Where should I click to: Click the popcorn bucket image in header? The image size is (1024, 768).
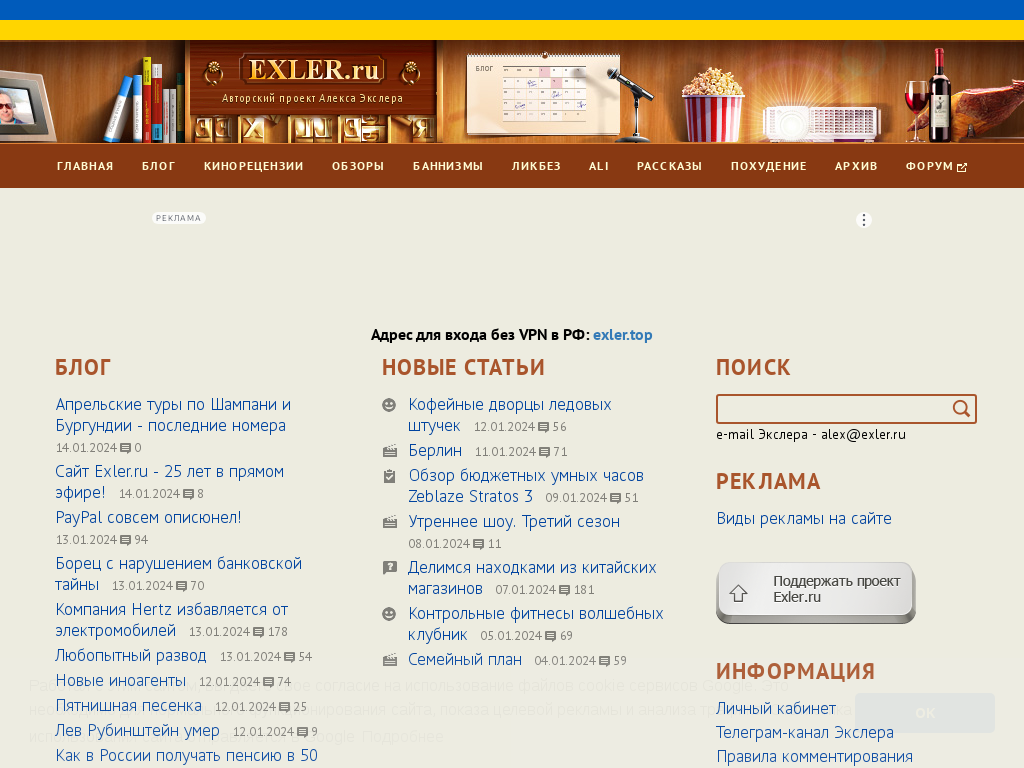pyautogui.click(x=712, y=104)
